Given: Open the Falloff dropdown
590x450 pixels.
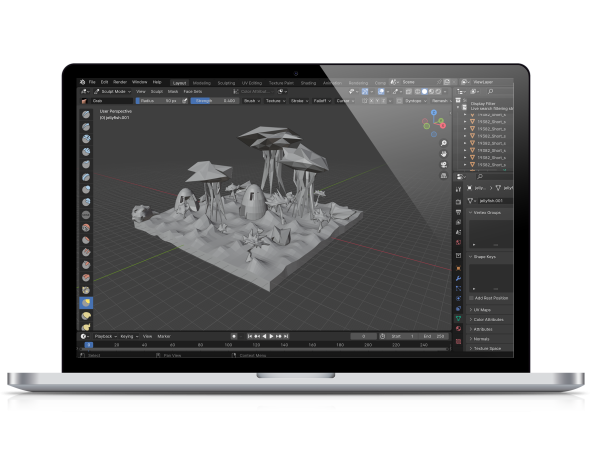Looking at the screenshot, I should click(322, 101).
